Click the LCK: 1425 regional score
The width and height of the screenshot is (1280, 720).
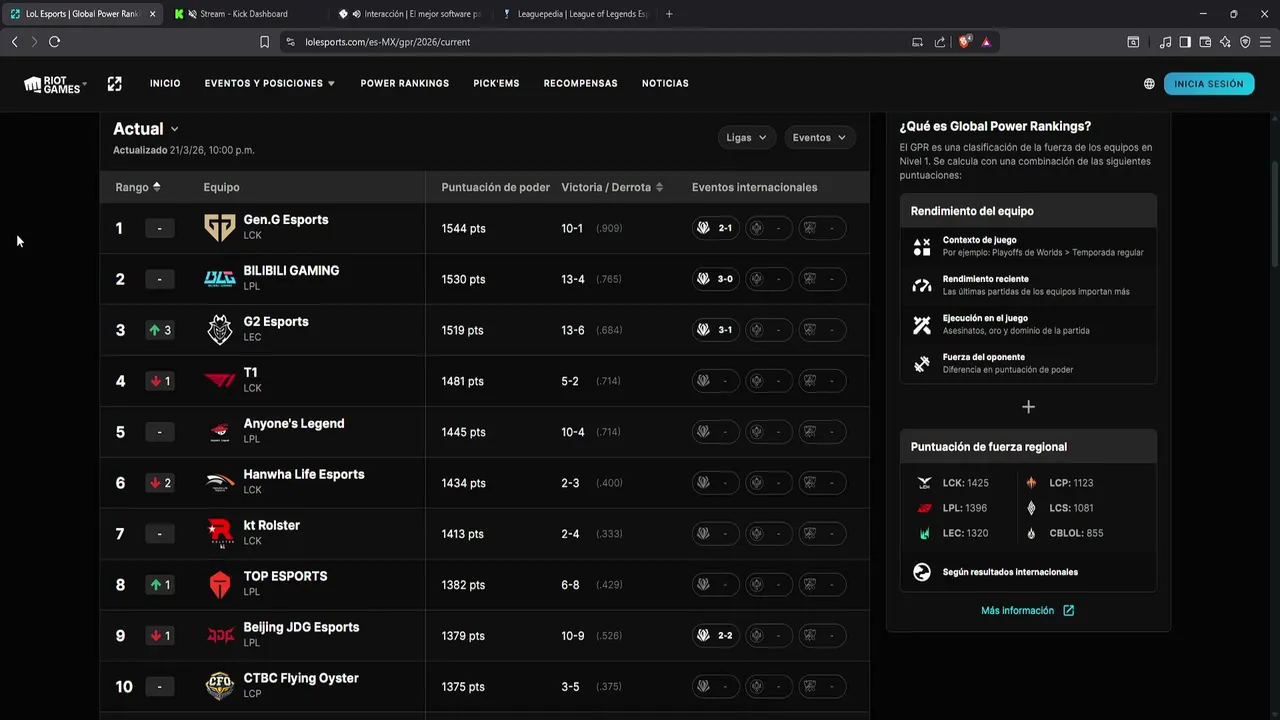pos(953,483)
